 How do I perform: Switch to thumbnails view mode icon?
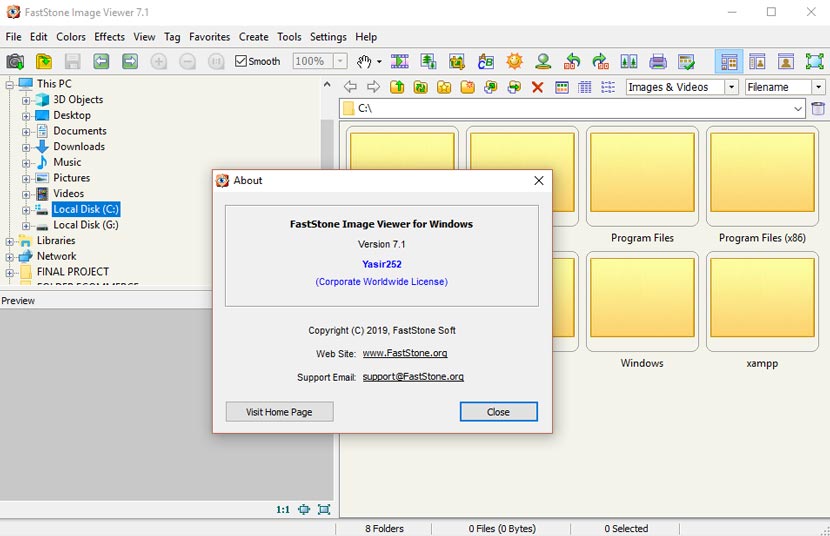[x=562, y=87]
